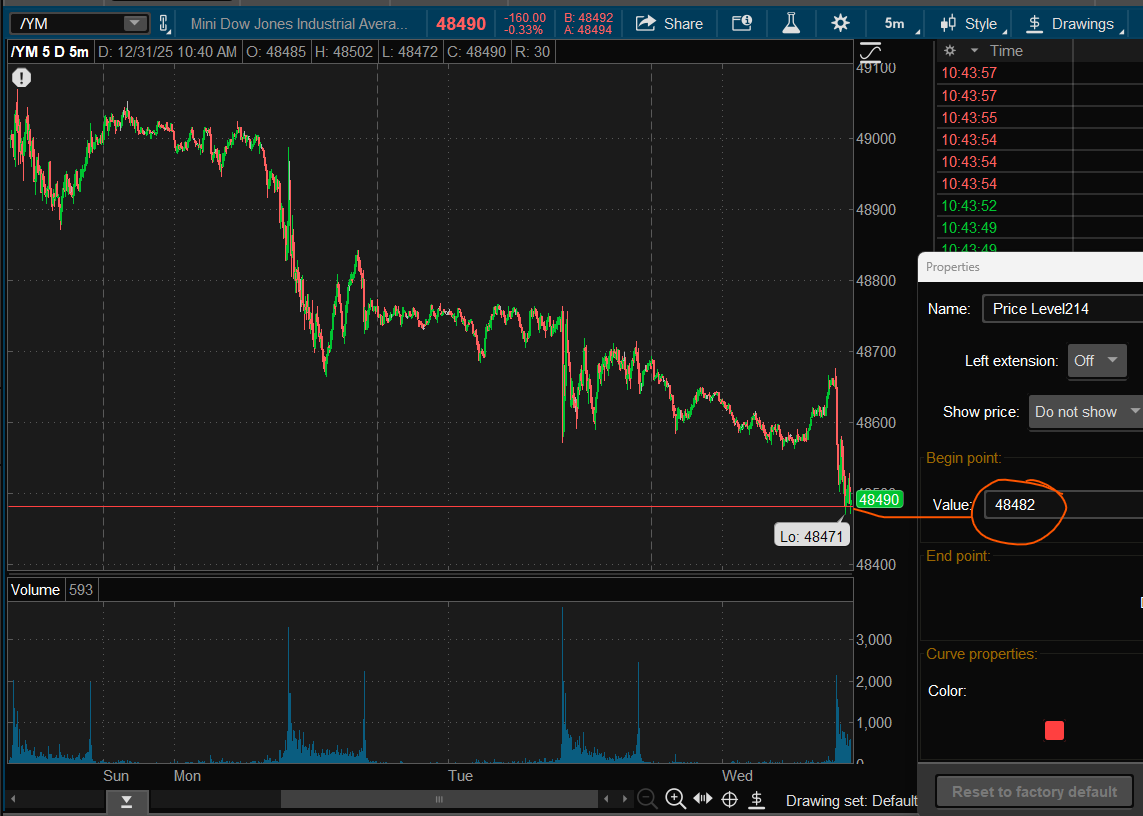
Task: Click the 49000 price axis label
Action: [876, 139]
